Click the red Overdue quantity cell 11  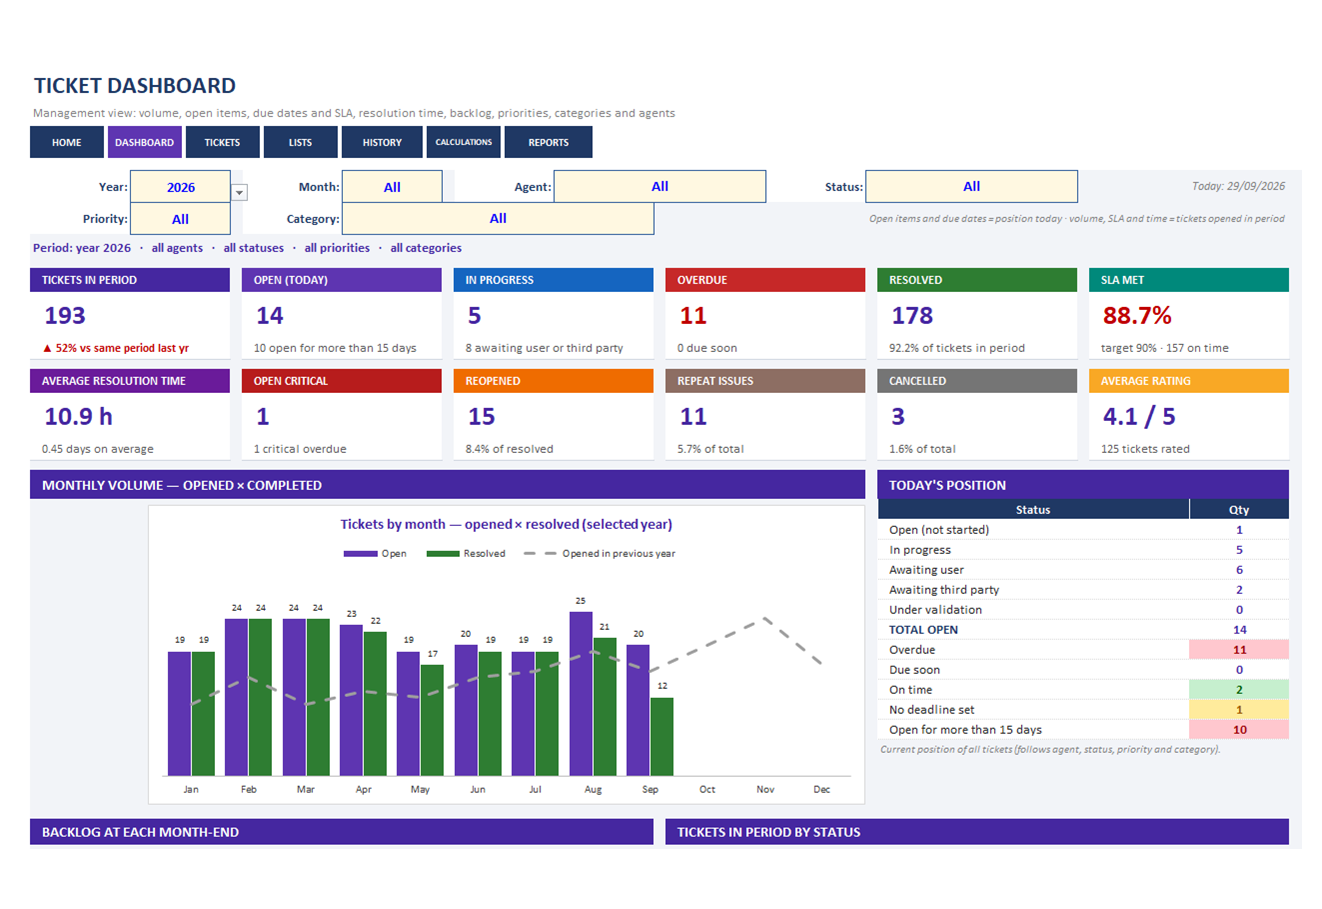(x=1239, y=650)
